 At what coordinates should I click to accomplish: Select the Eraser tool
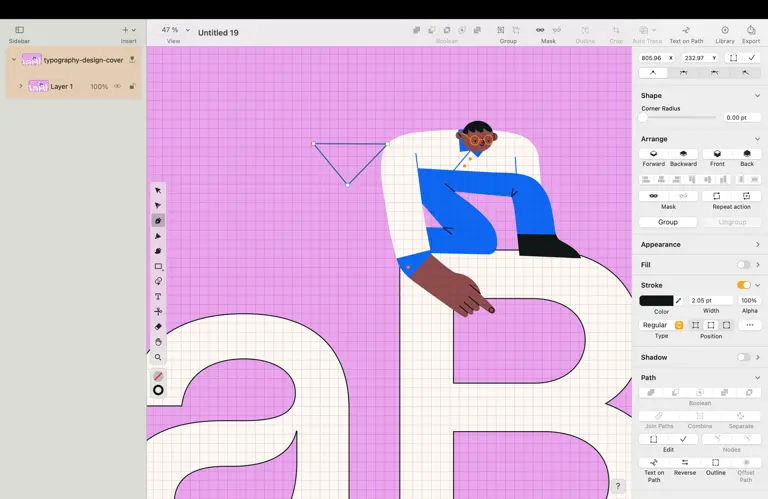(158, 327)
